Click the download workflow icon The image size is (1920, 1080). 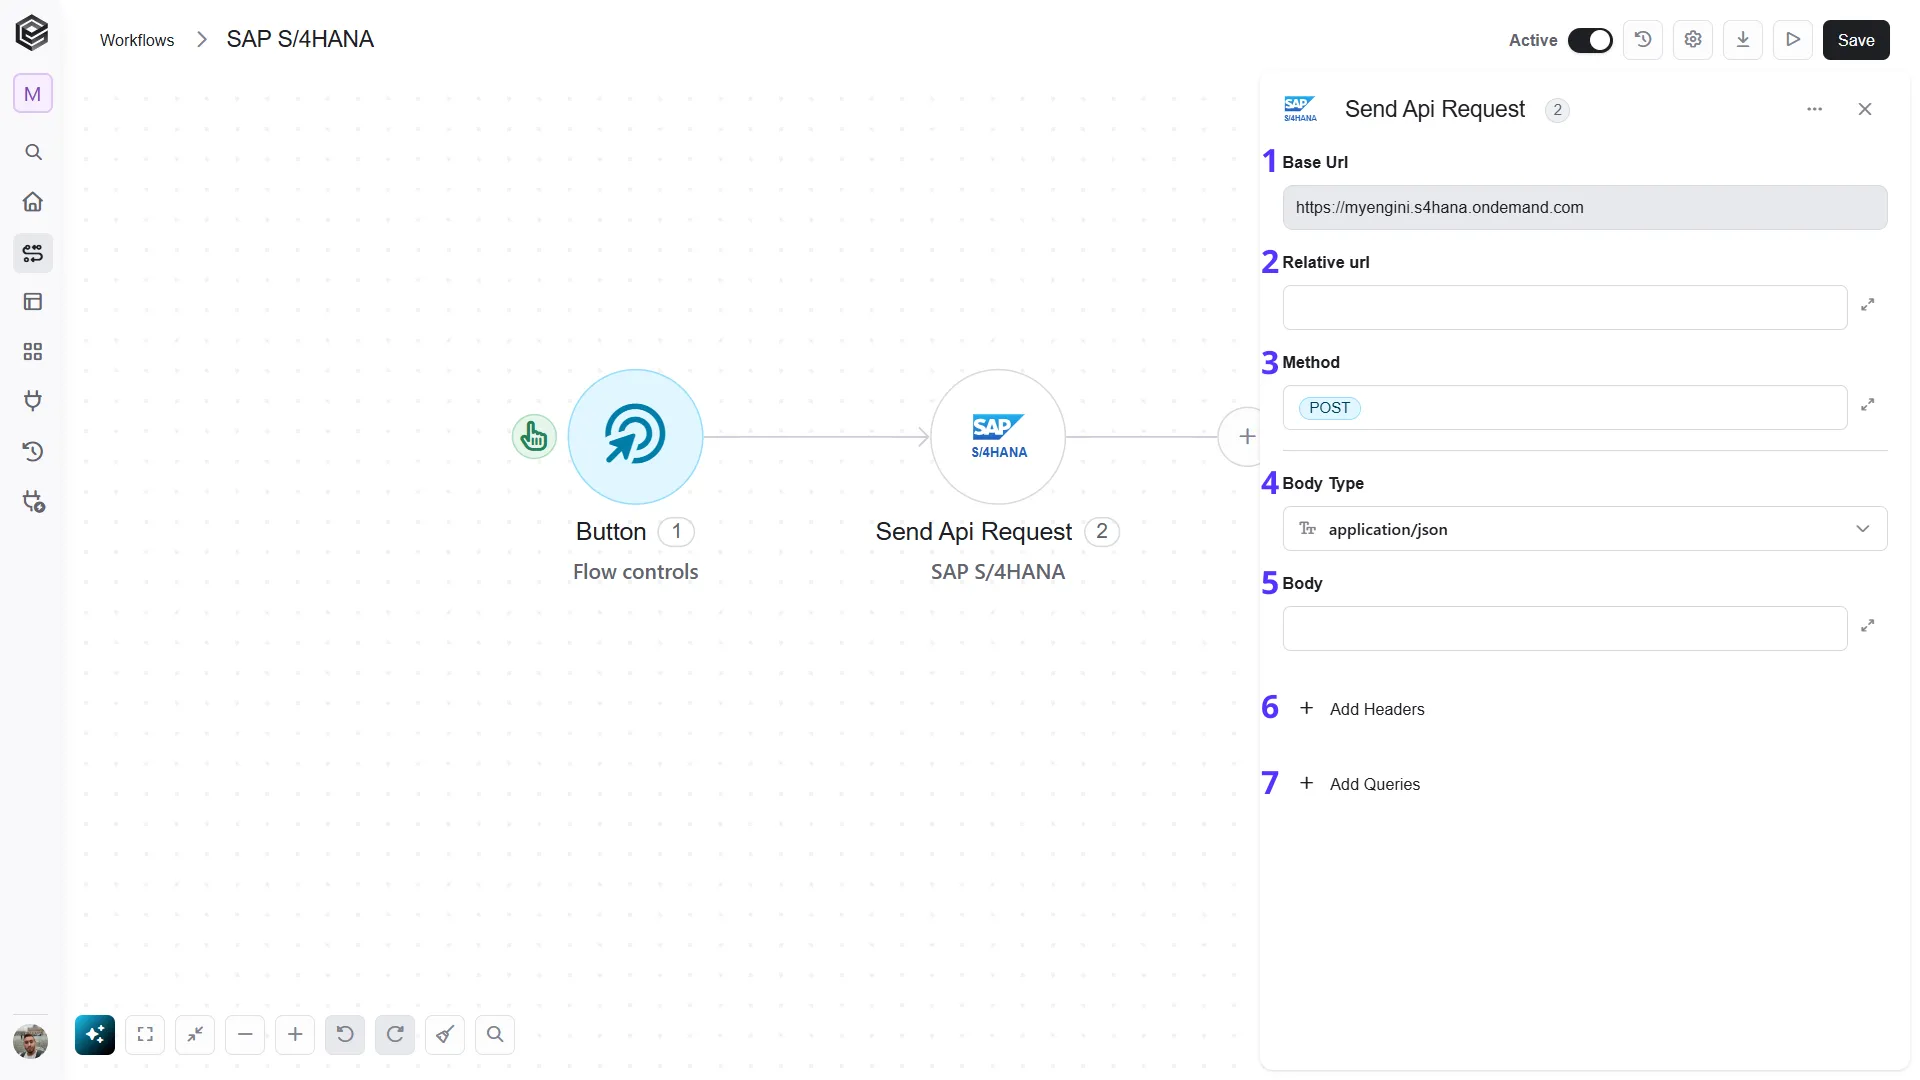click(1743, 40)
